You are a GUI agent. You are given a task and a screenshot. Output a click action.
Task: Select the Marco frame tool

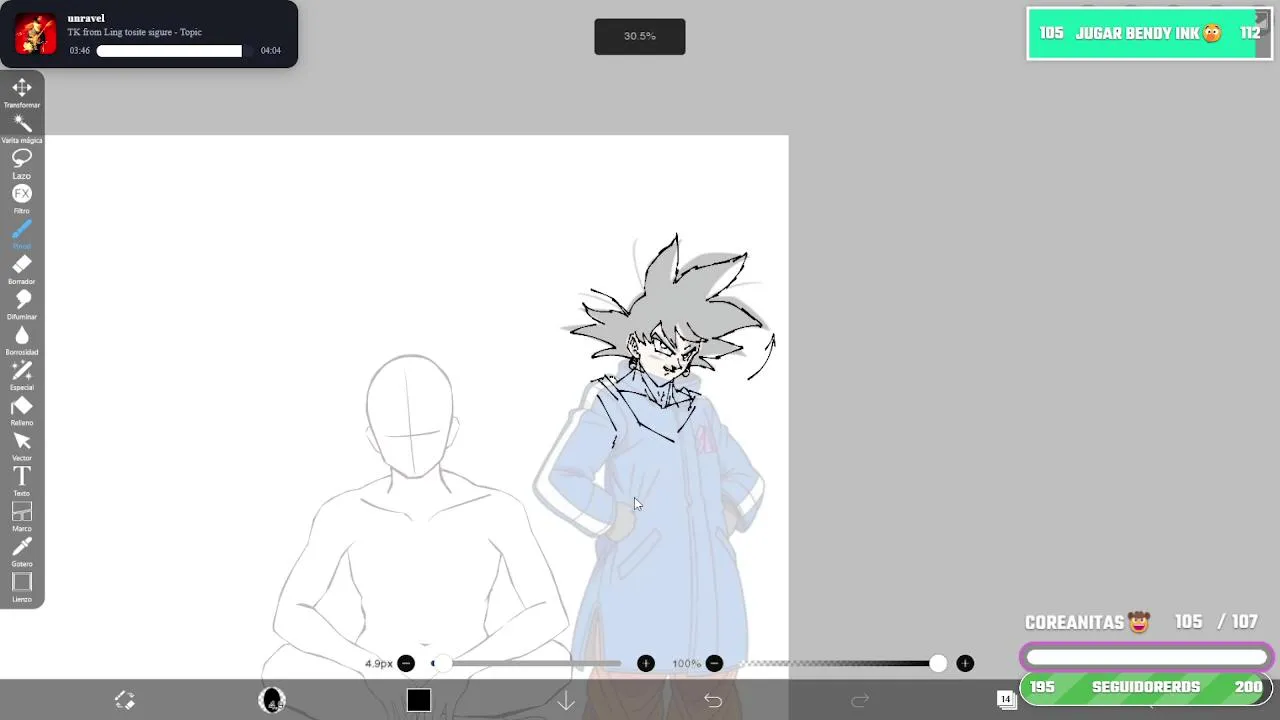click(22, 516)
